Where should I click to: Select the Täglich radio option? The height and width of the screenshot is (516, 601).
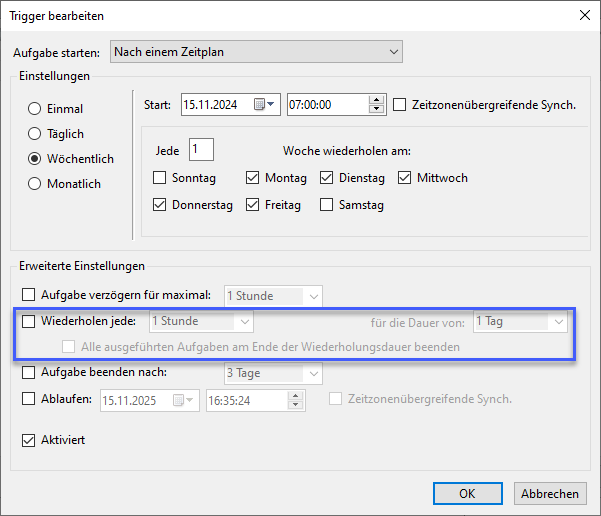pos(34,134)
